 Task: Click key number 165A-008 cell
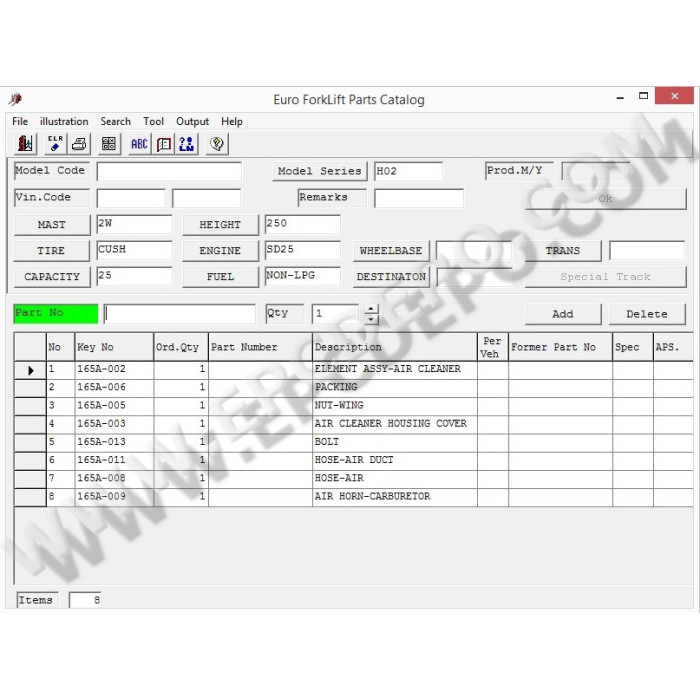click(114, 479)
